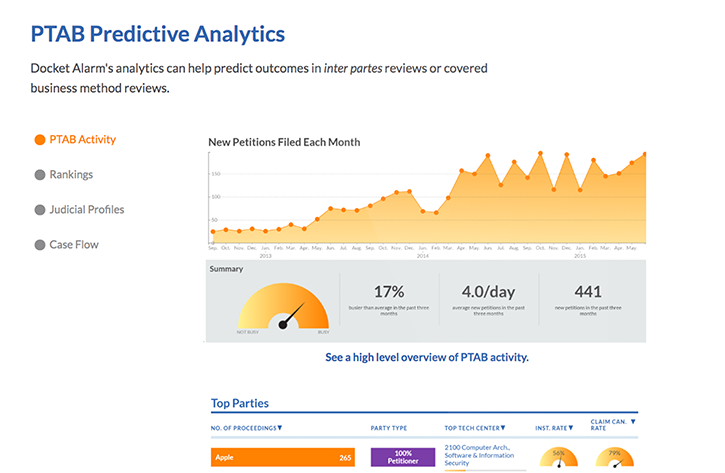This screenshot has height=473, width=725.
Task: Click the orange Apple 265 proceedings bar
Action: [283, 457]
